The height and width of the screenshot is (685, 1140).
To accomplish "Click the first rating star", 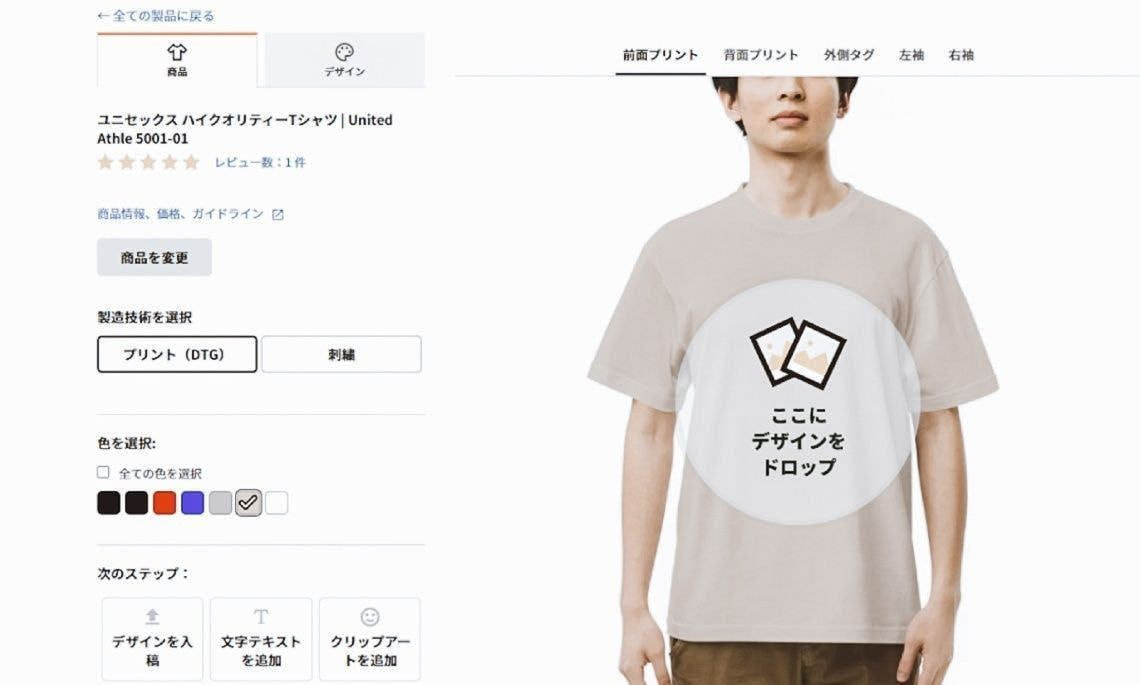I will (105, 161).
